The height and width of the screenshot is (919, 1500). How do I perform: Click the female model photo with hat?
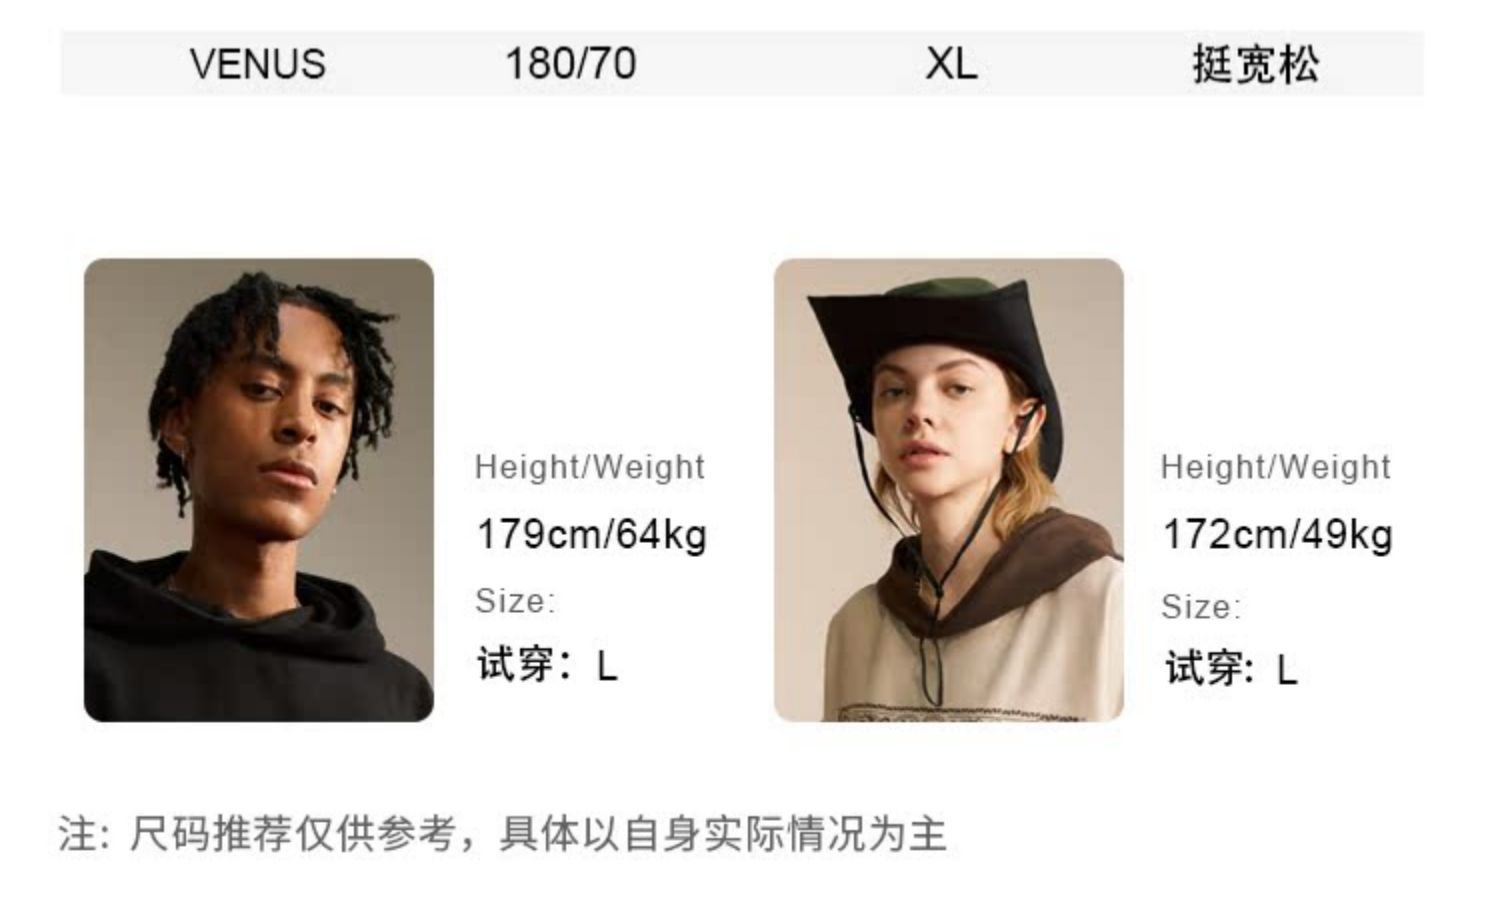tap(949, 490)
